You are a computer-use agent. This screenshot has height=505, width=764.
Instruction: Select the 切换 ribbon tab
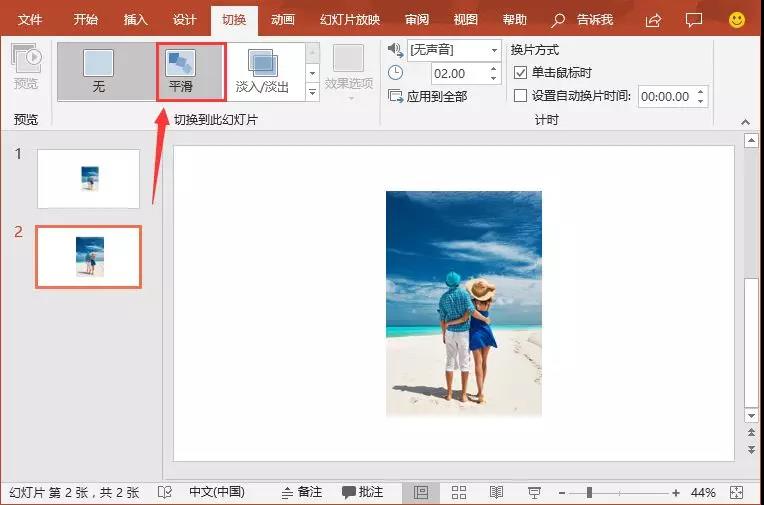pyautogui.click(x=234, y=20)
